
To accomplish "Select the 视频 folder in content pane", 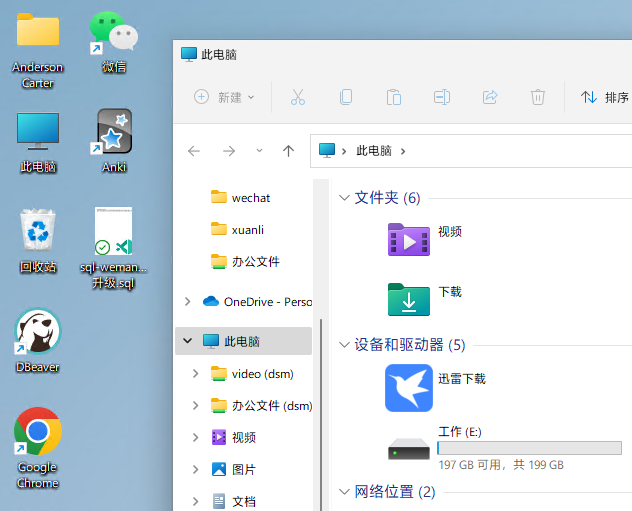I will coord(425,239).
